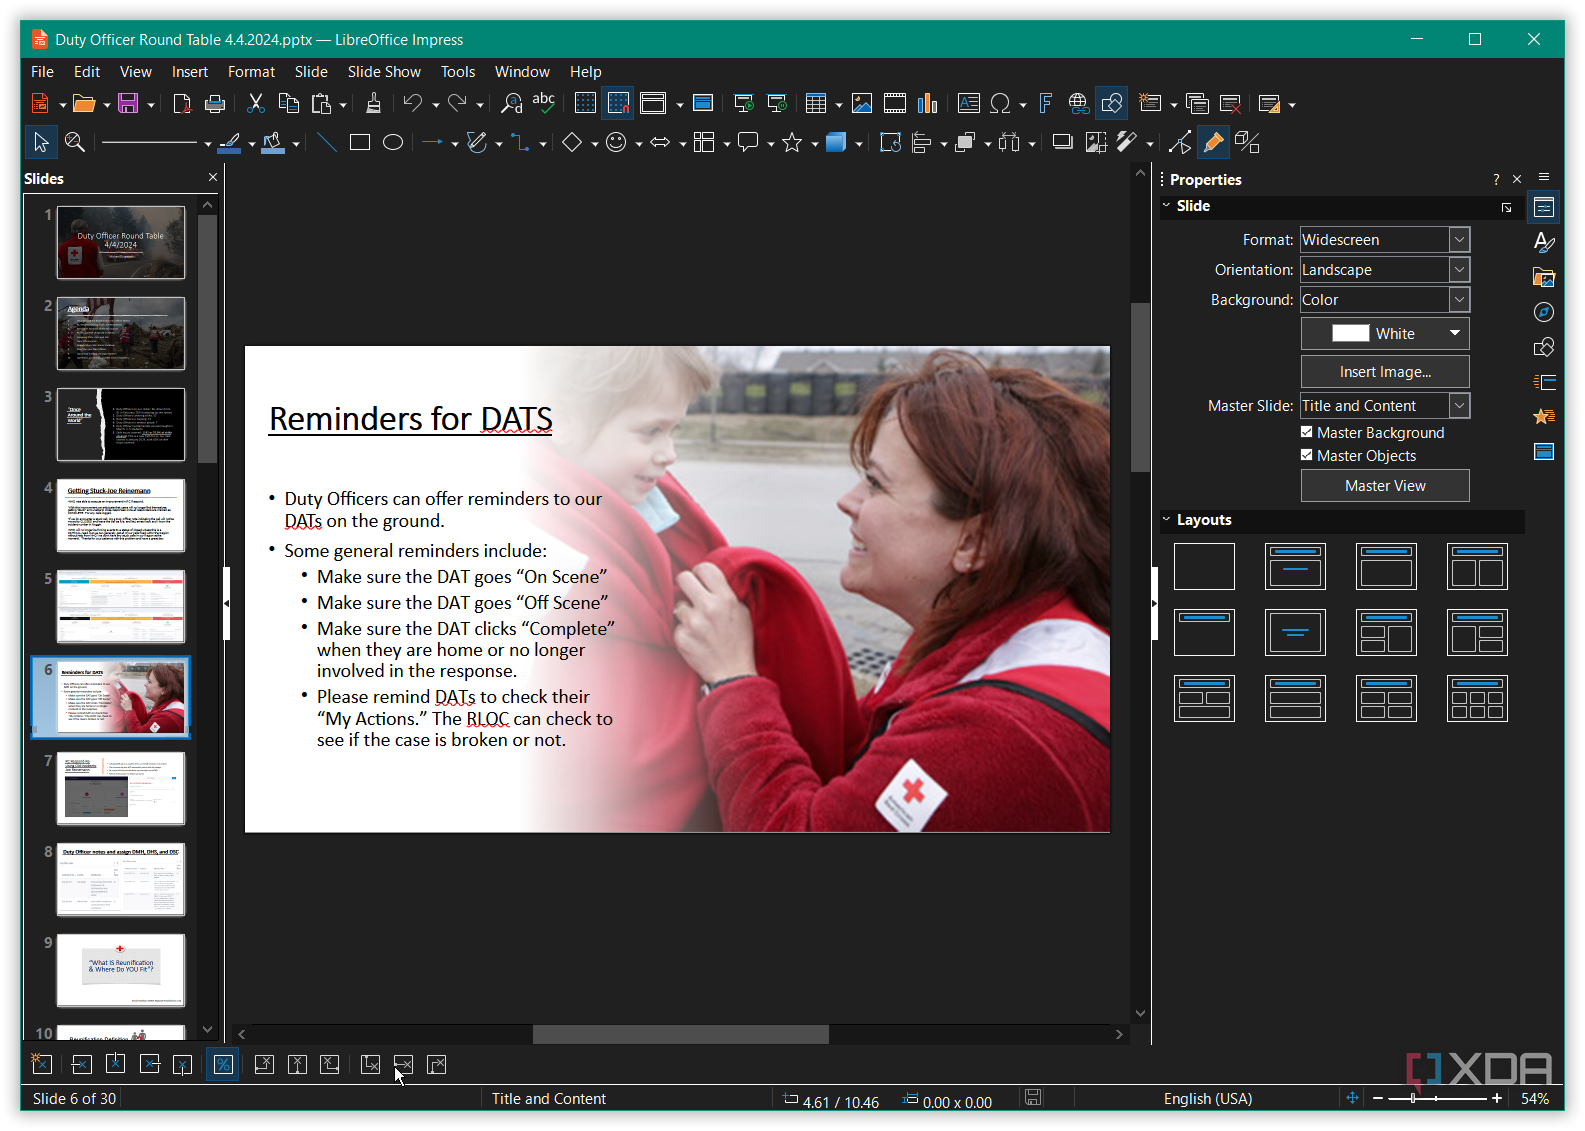
Task: Open the Format menu
Action: pyautogui.click(x=251, y=72)
